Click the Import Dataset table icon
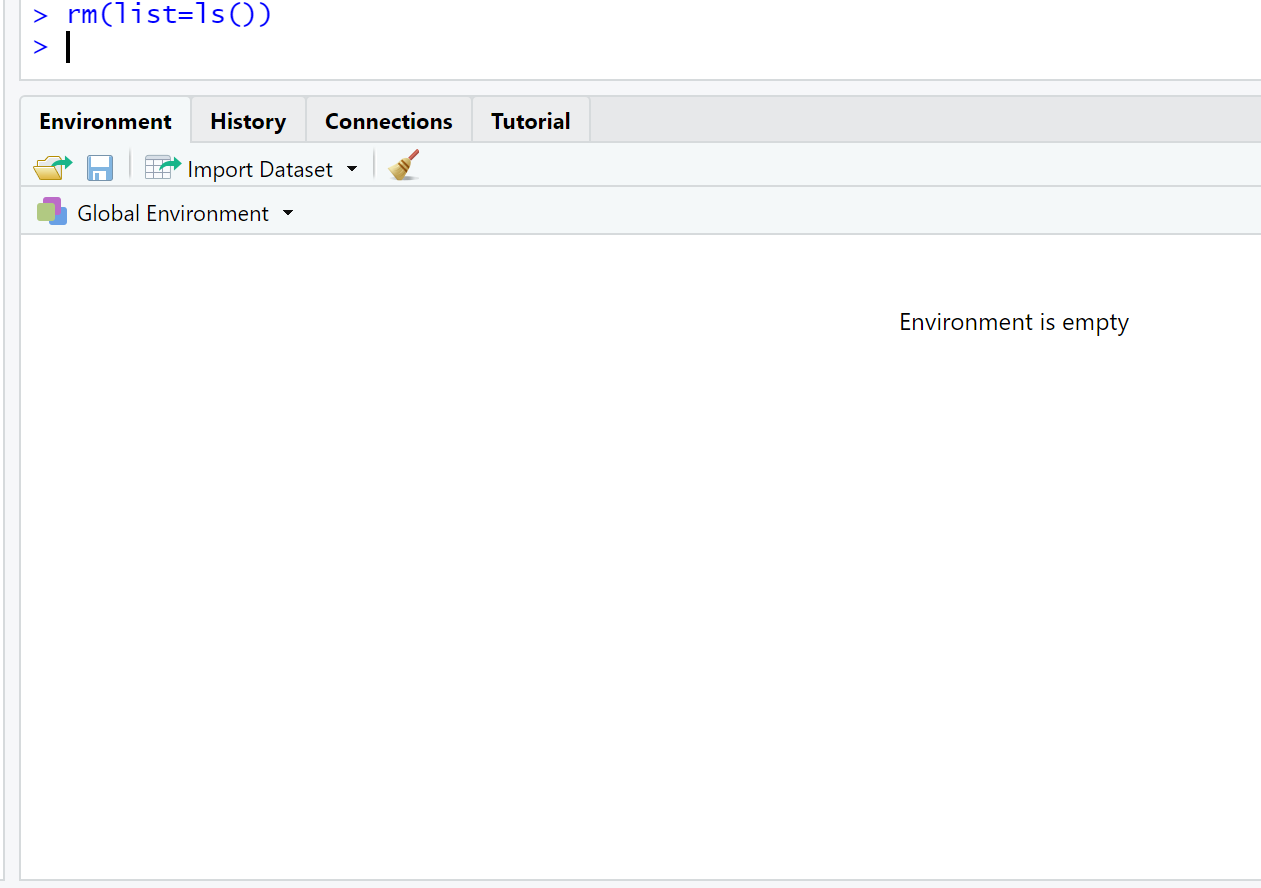1261x888 pixels. pyautogui.click(x=163, y=167)
